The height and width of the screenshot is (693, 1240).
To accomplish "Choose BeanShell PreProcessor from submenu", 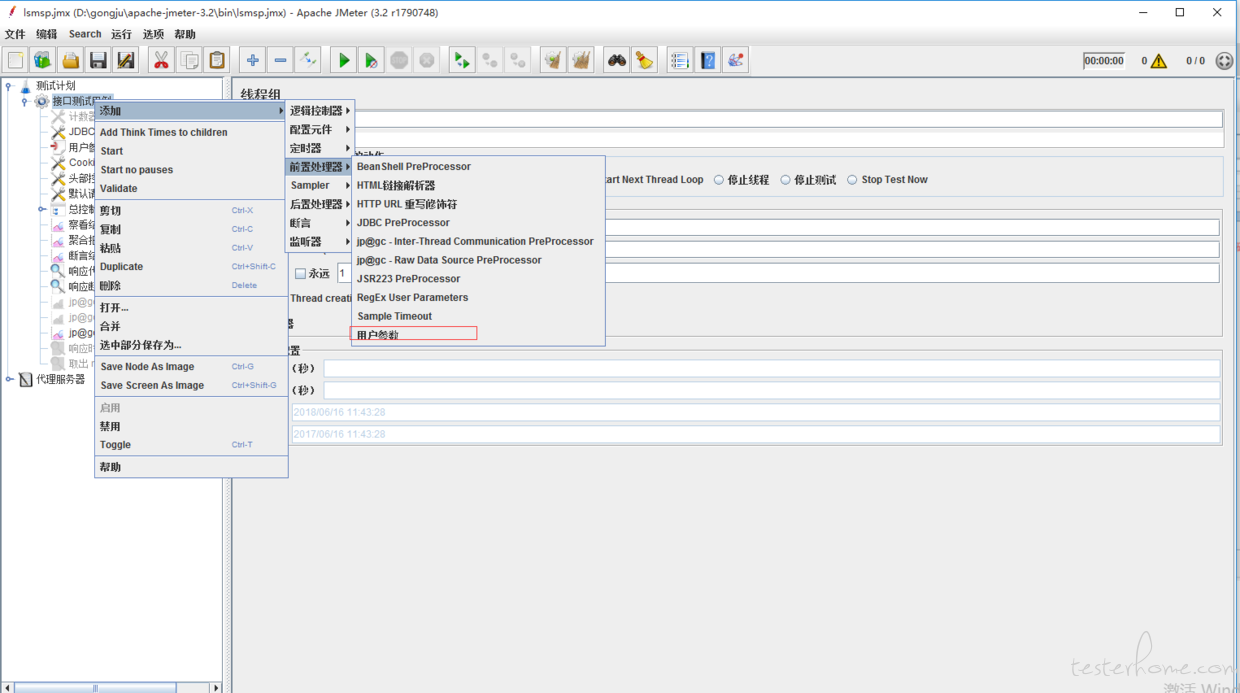I will (478, 167).
